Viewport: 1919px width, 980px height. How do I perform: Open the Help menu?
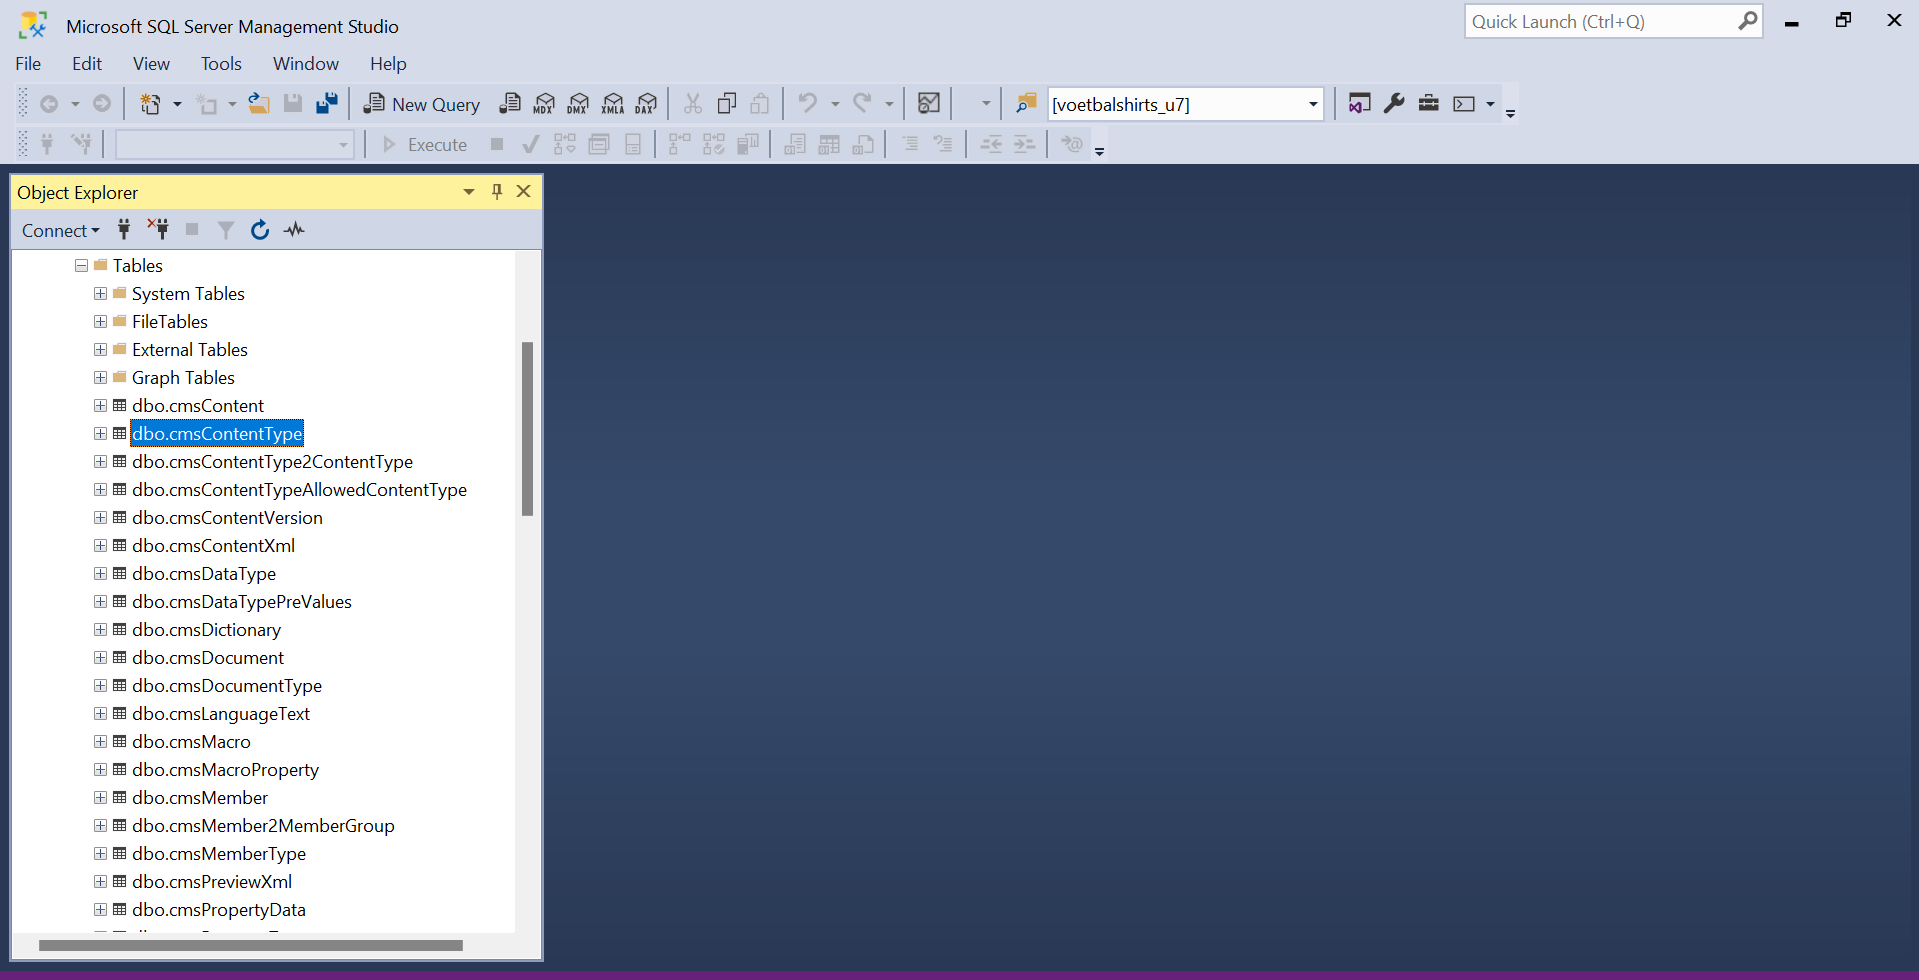click(x=388, y=64)
